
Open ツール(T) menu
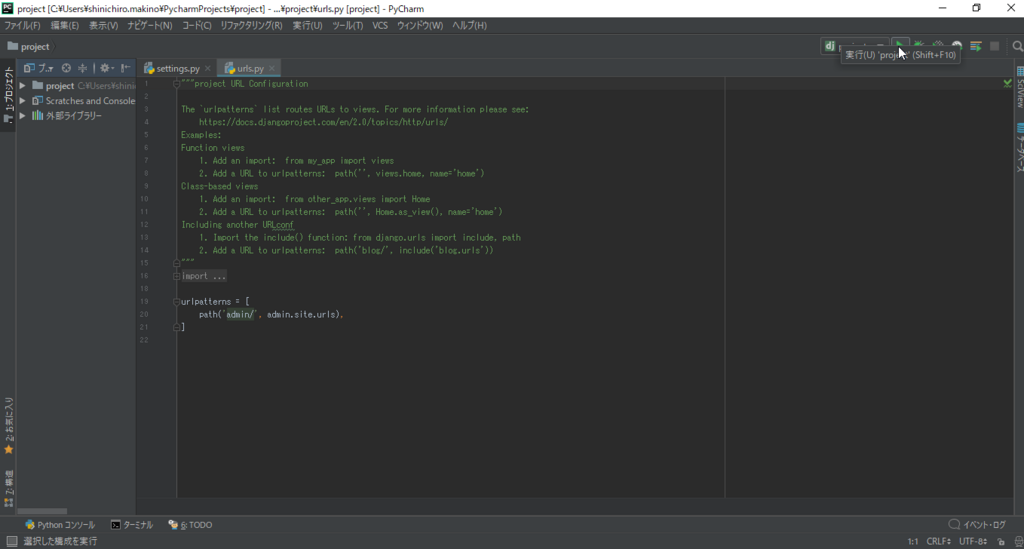click(347, 25)
